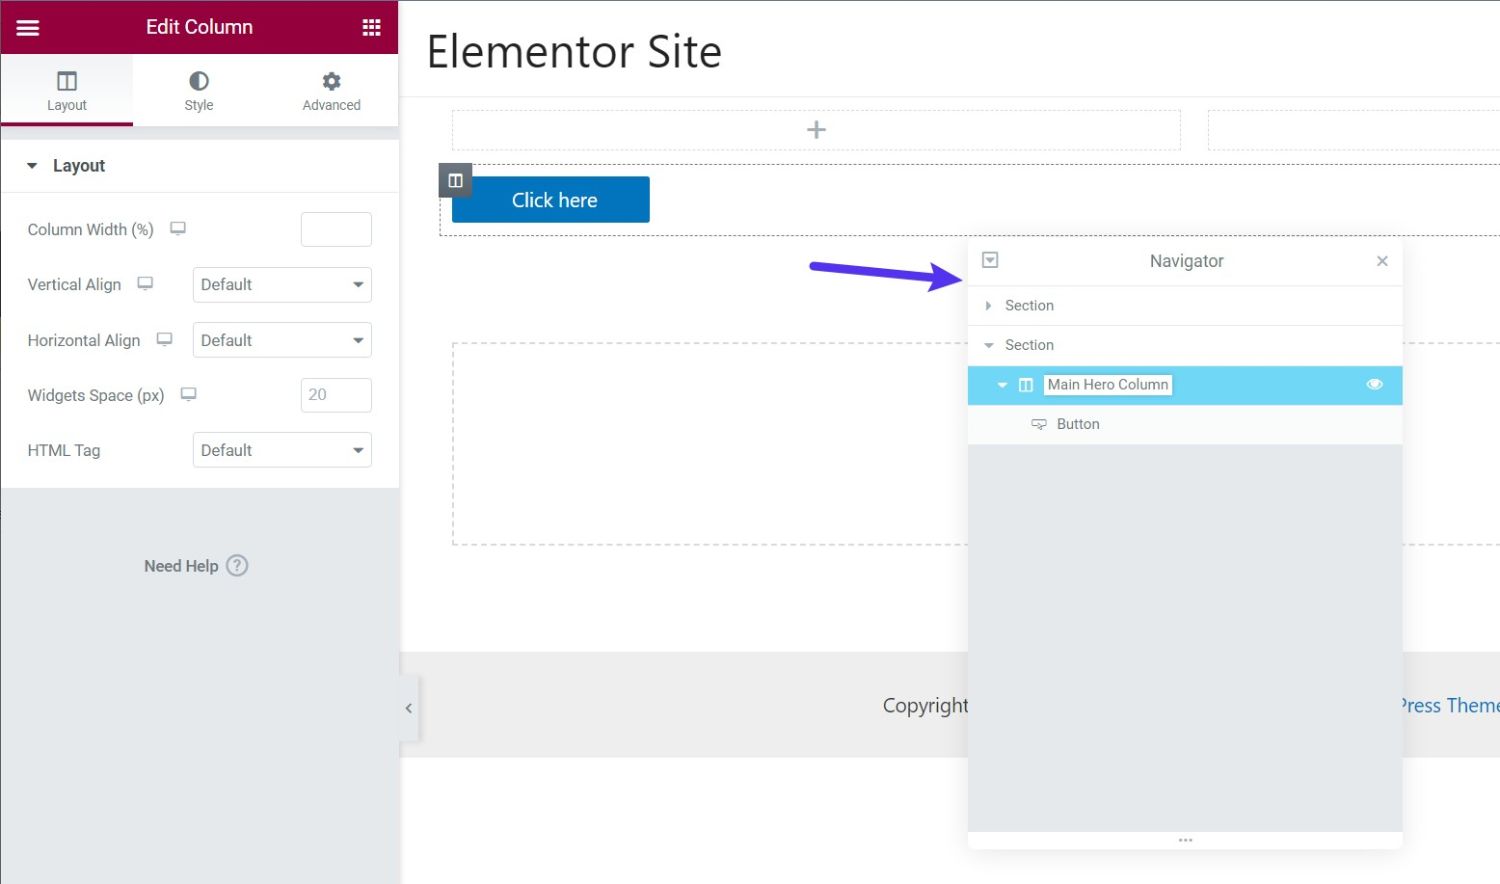Open the Vertical Align dropdown
The height and width of the screenshot is (884, 1500).
[x=282, y=284]
